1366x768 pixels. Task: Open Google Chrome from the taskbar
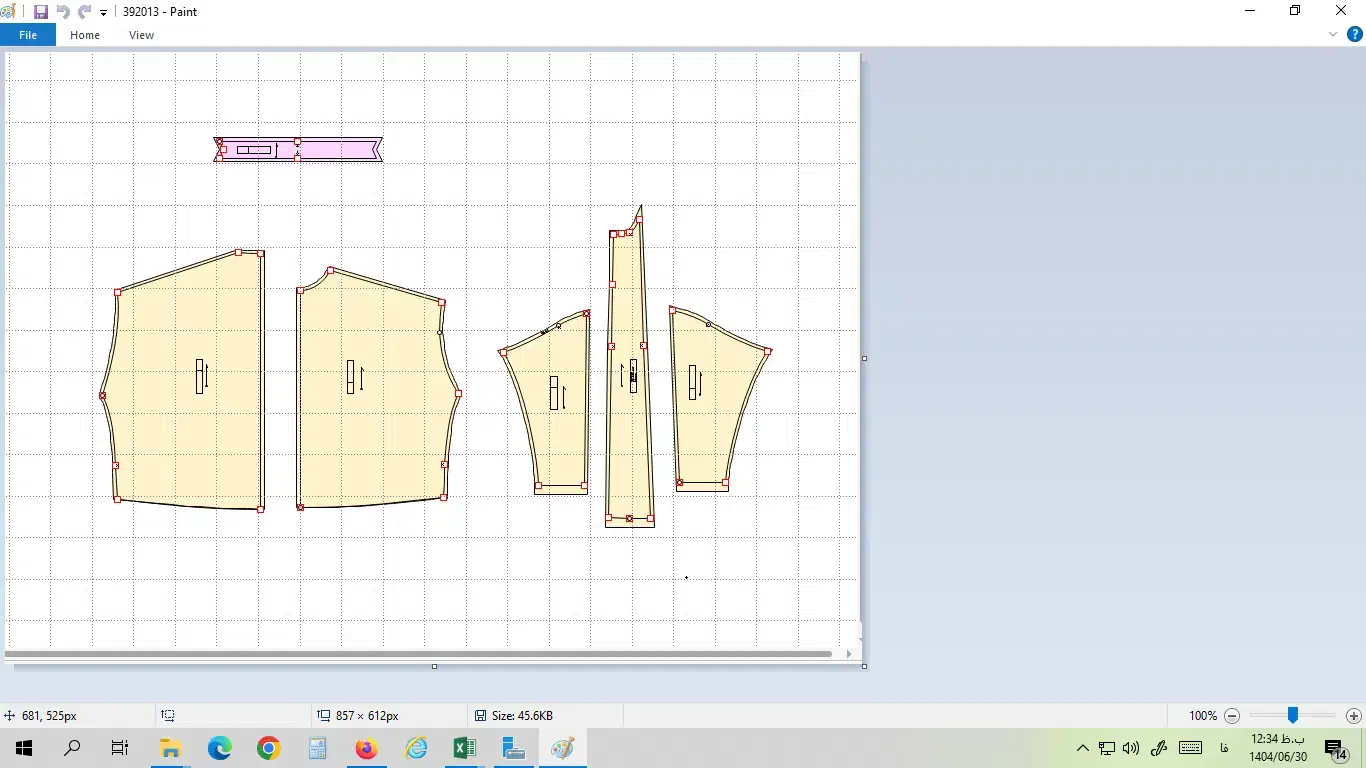(268, 748)
